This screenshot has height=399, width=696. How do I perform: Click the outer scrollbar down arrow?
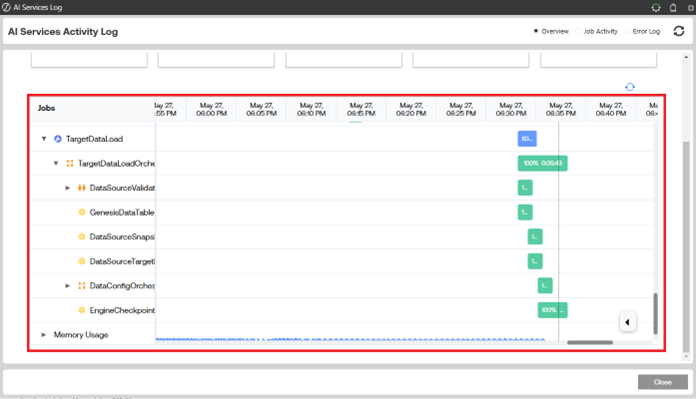(686, 356)
